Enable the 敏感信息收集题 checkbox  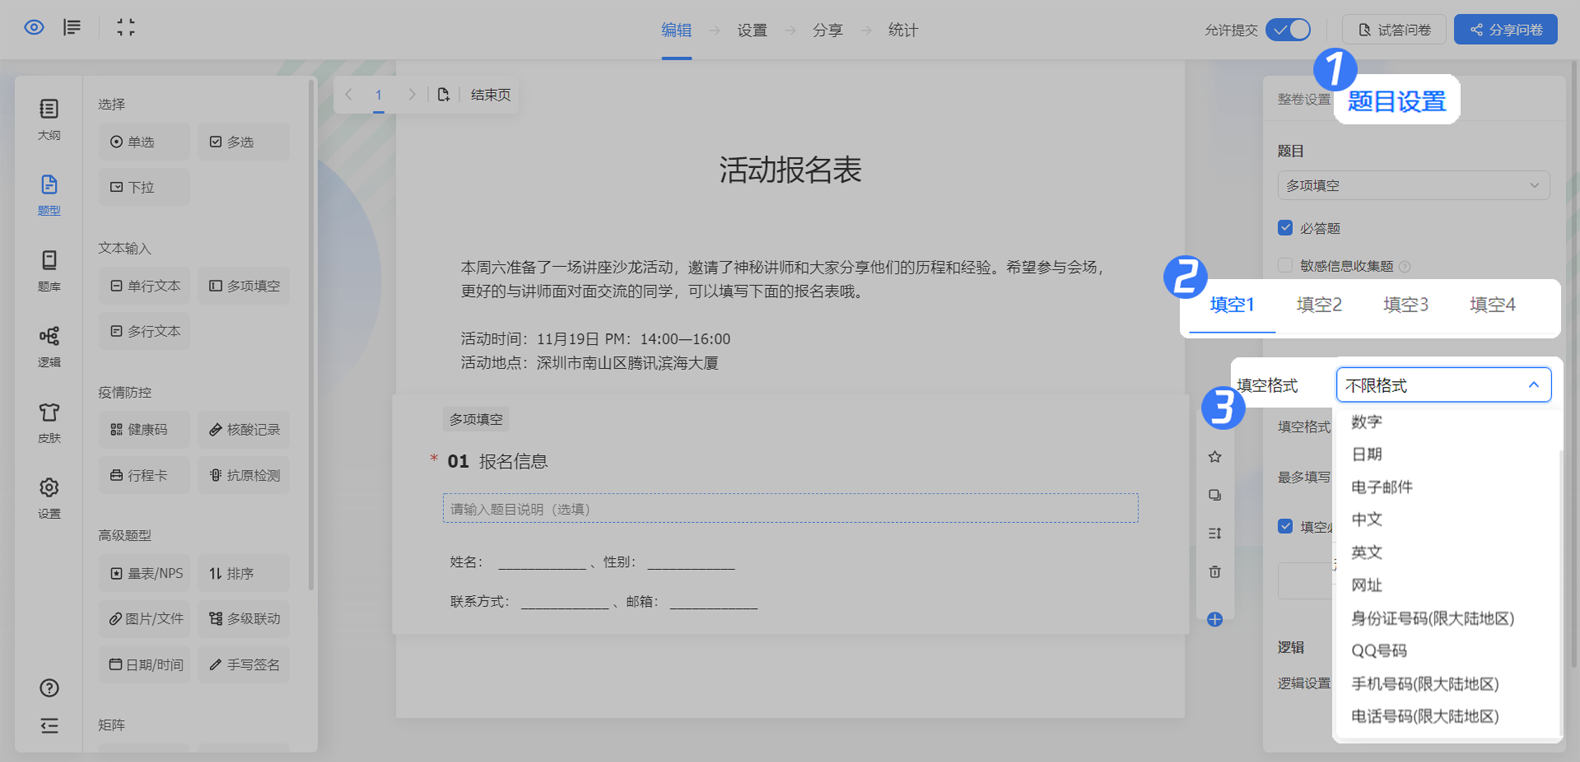click(1285, 266)
